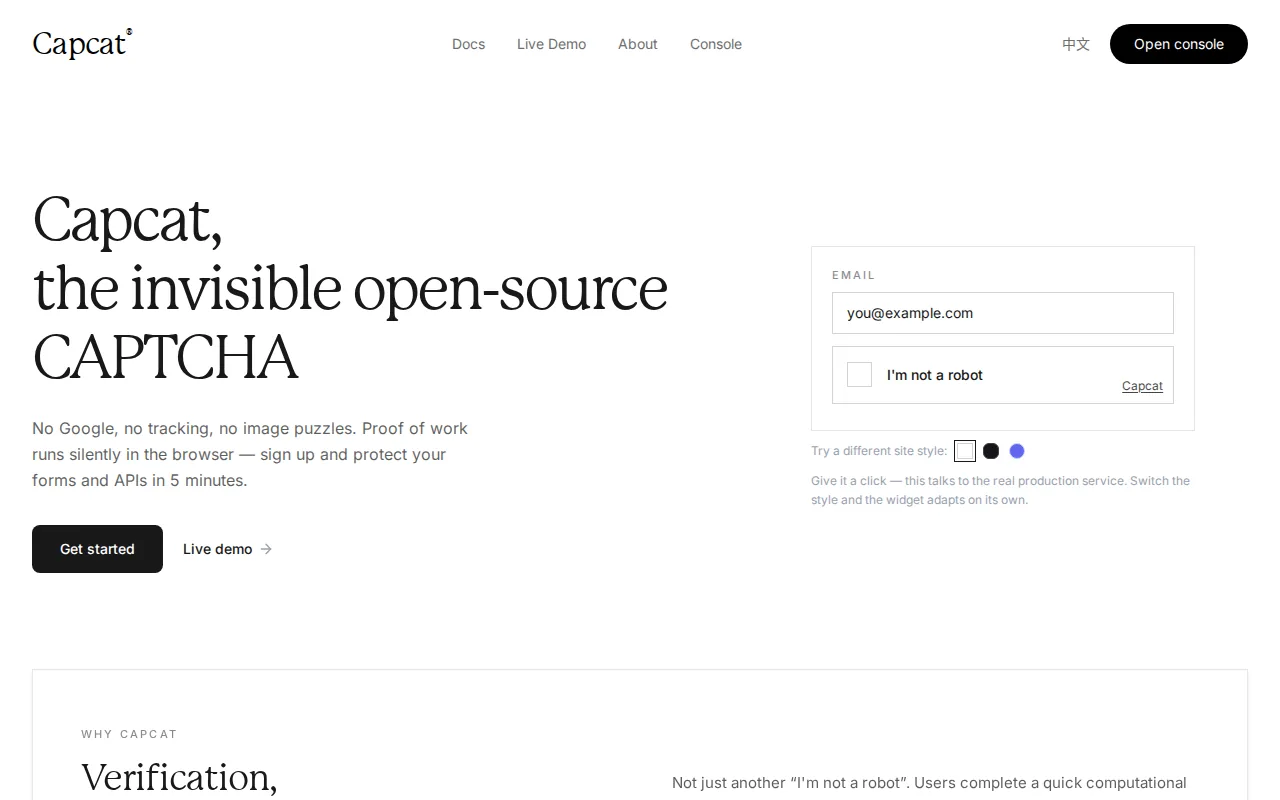The width and height of the screenshot is (1280, 800).
Task: Click the EMAIL field label
Action: (x=853, y=275)
